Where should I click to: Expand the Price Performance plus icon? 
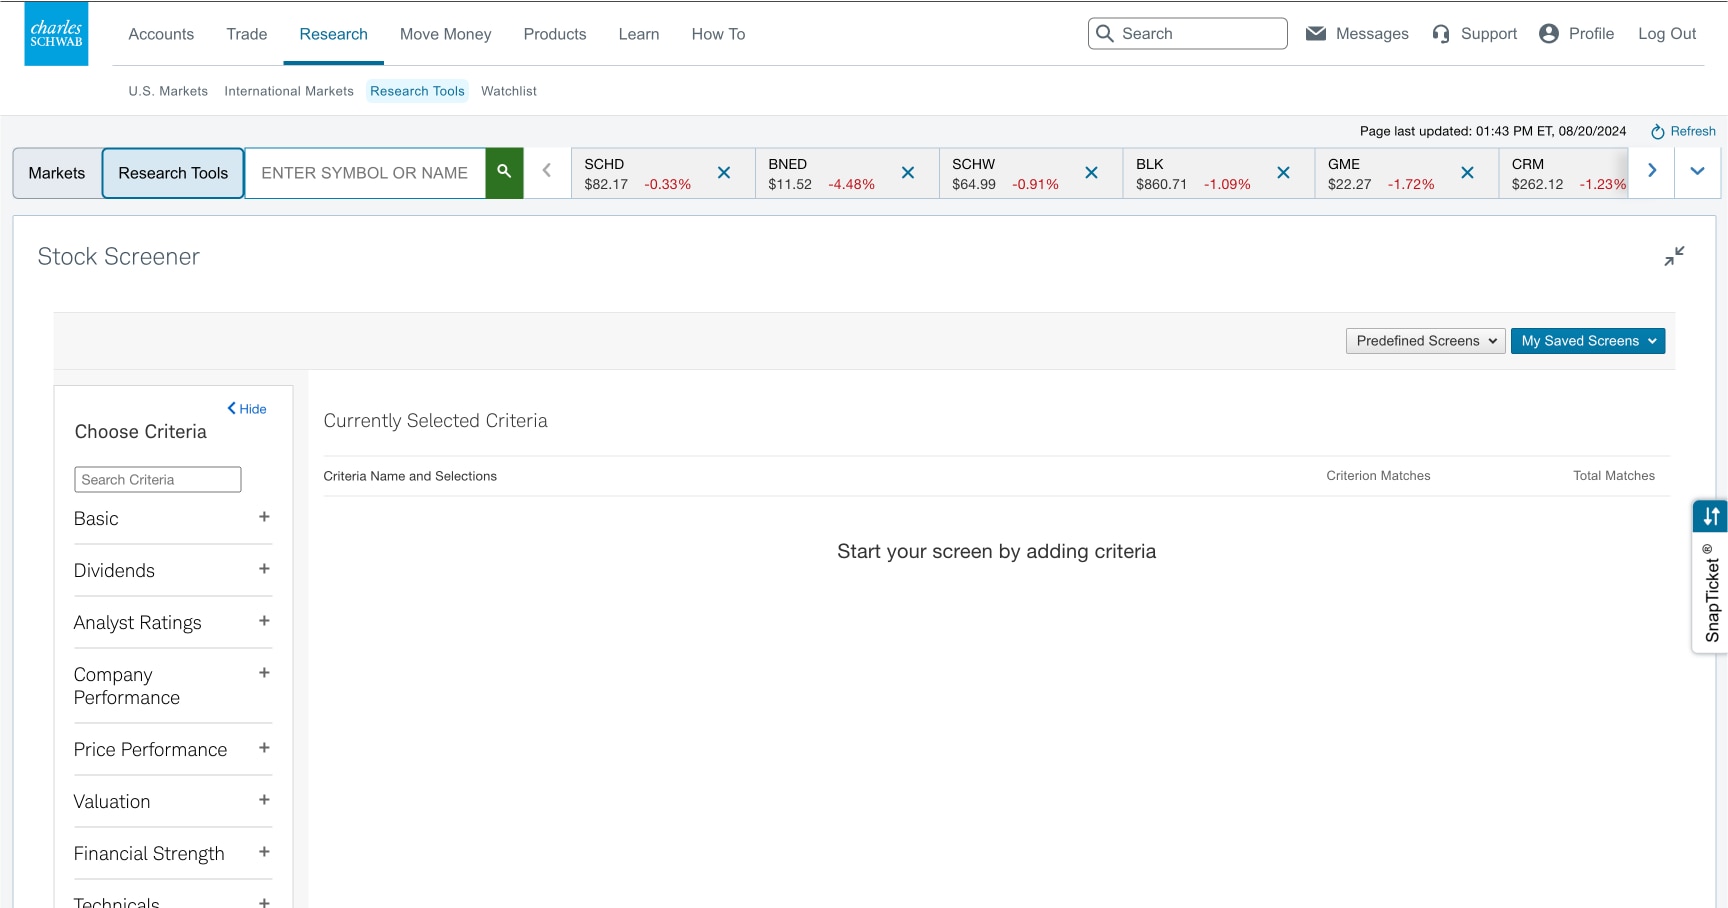[x=264, y=748]
